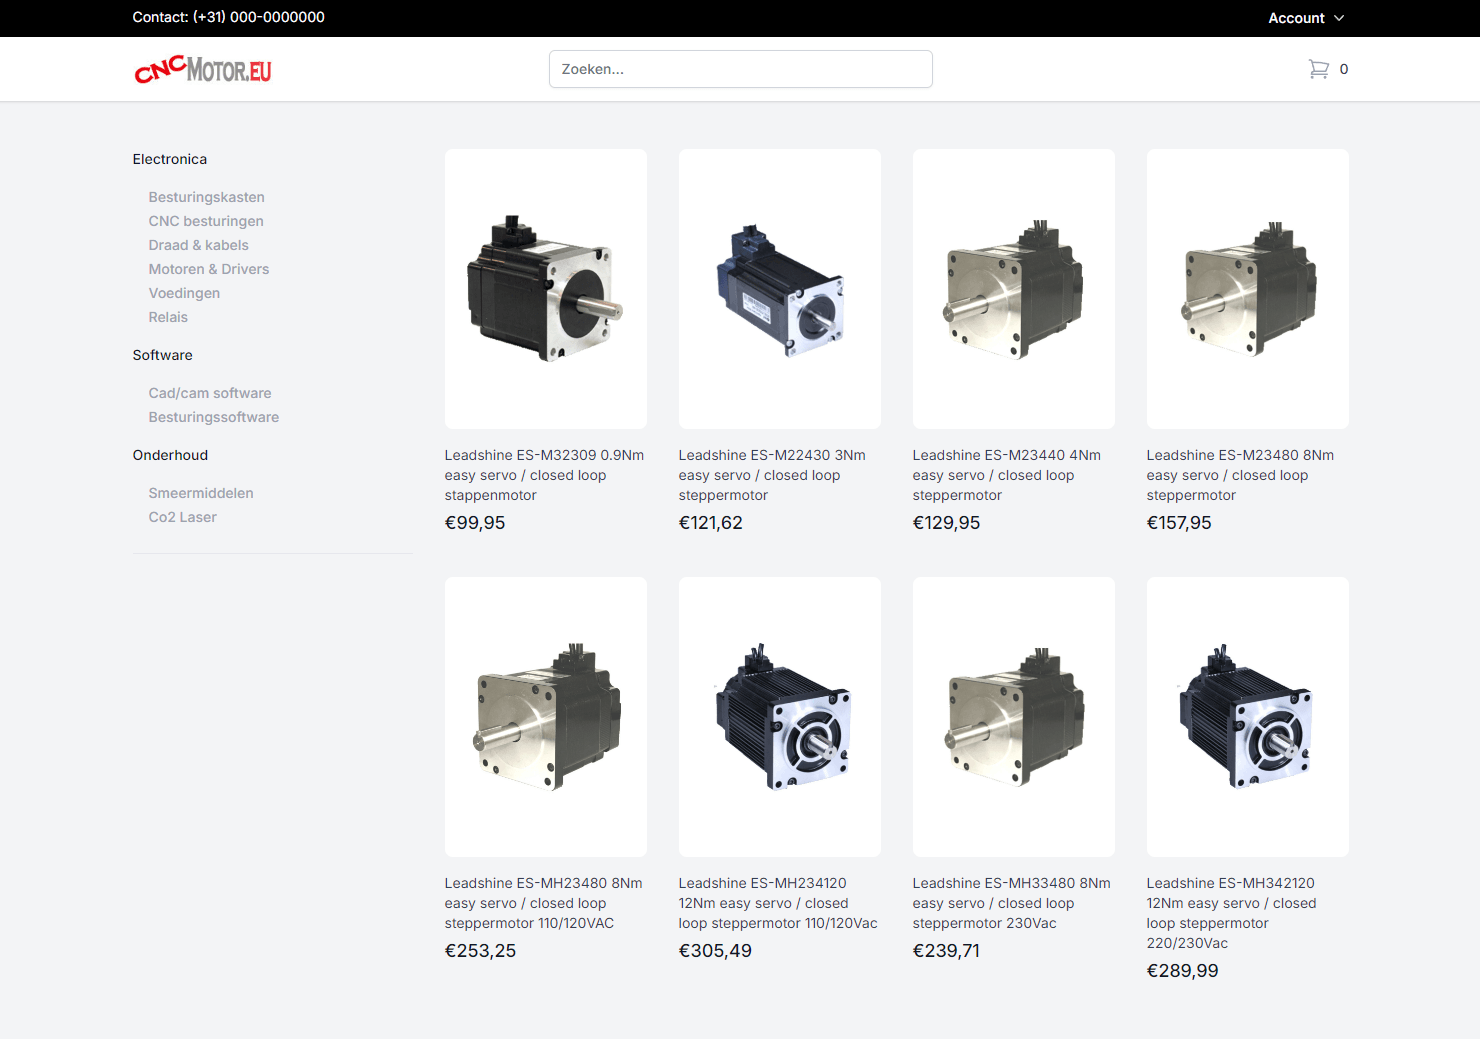Select the Software heading
The image size is (1480, 1039).
(163, 355)
